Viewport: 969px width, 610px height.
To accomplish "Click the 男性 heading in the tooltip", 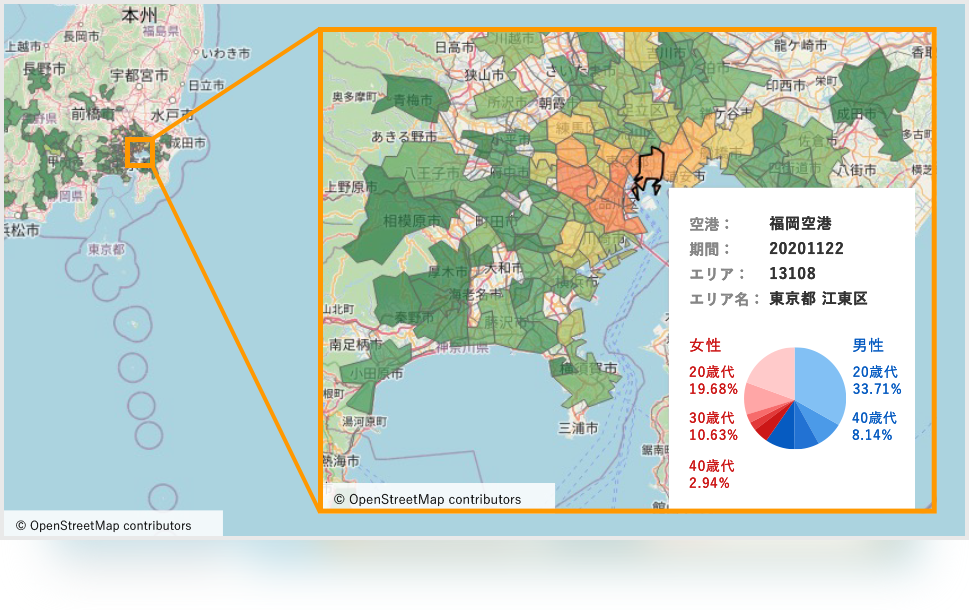I will click(867, 345).
